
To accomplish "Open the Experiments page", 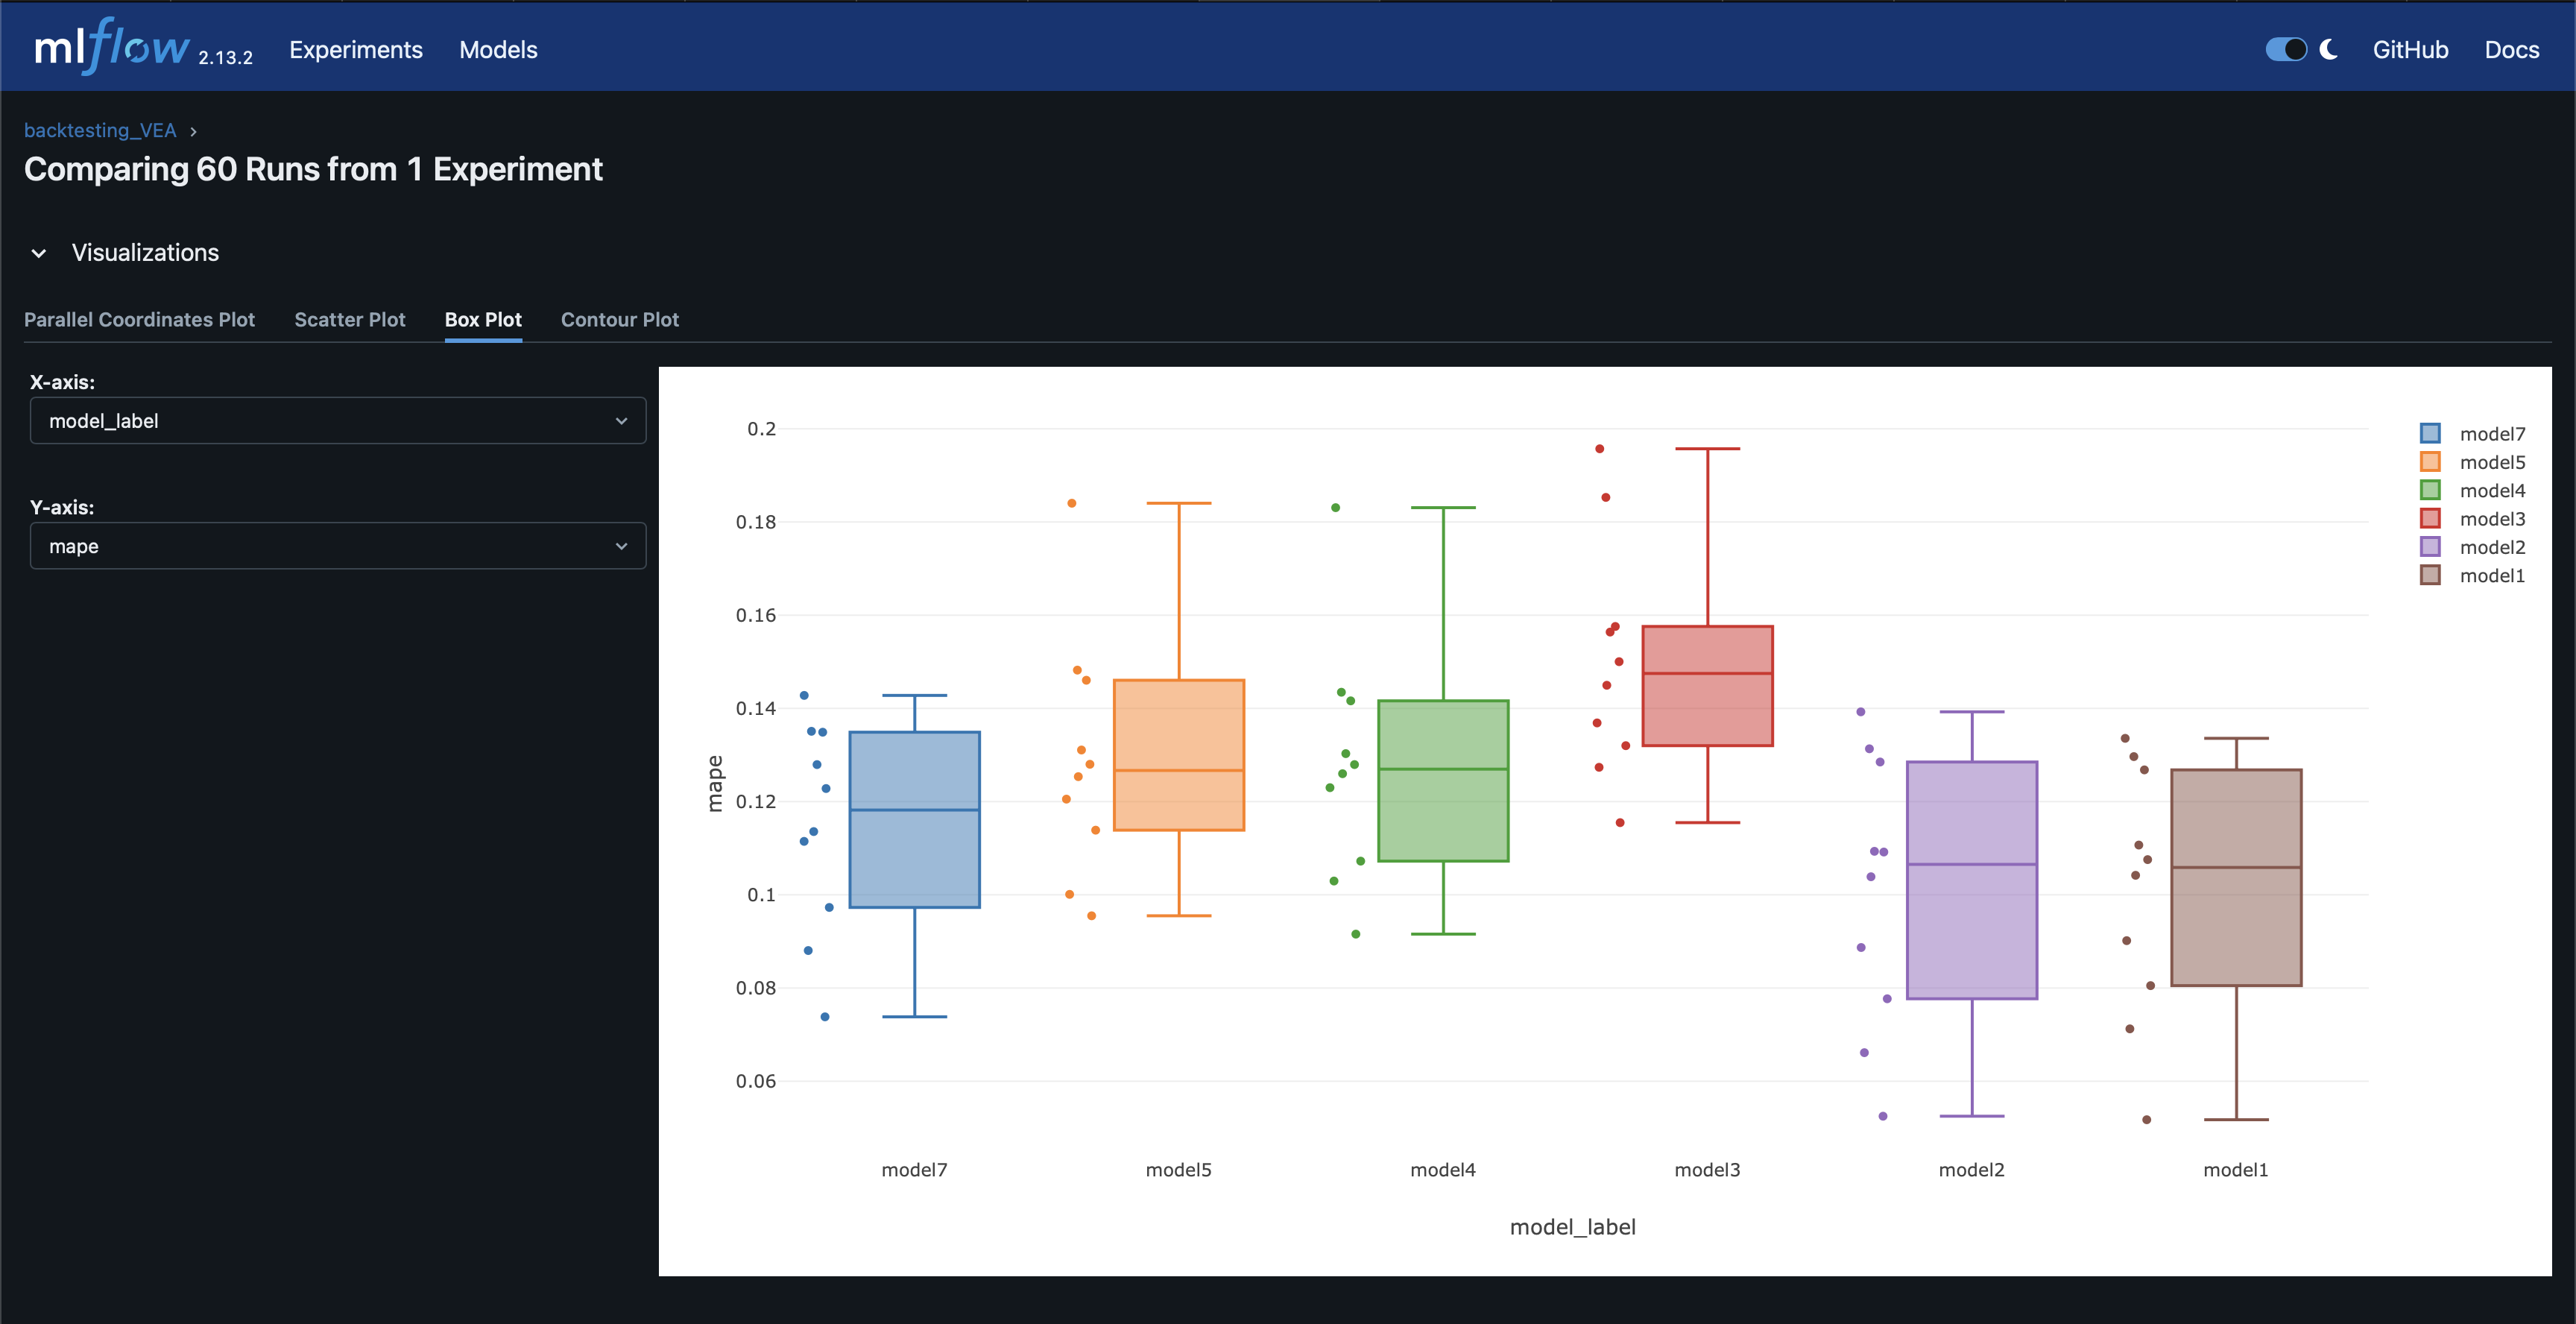I will [x=356, y=50].
